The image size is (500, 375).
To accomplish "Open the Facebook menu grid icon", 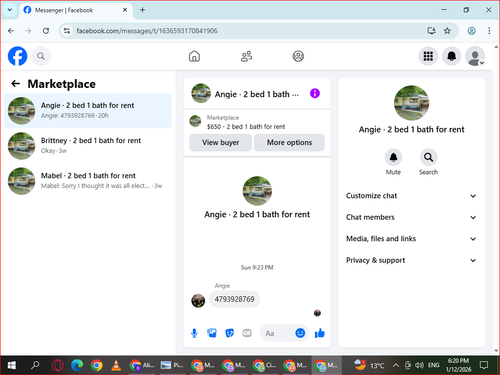I will [x=428, y=56].
